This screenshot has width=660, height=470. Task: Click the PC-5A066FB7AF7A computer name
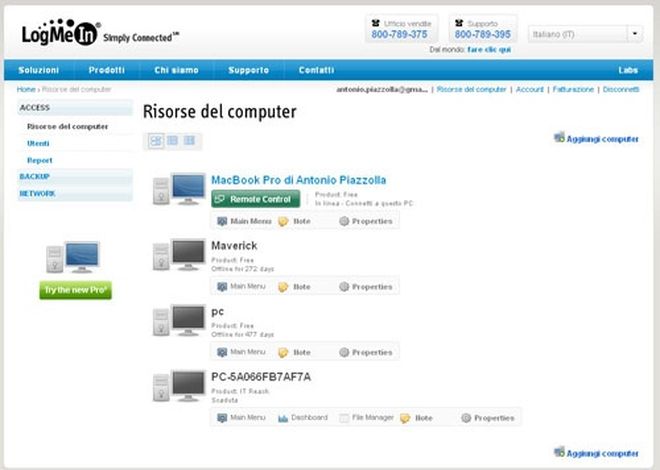click(261, 377)
